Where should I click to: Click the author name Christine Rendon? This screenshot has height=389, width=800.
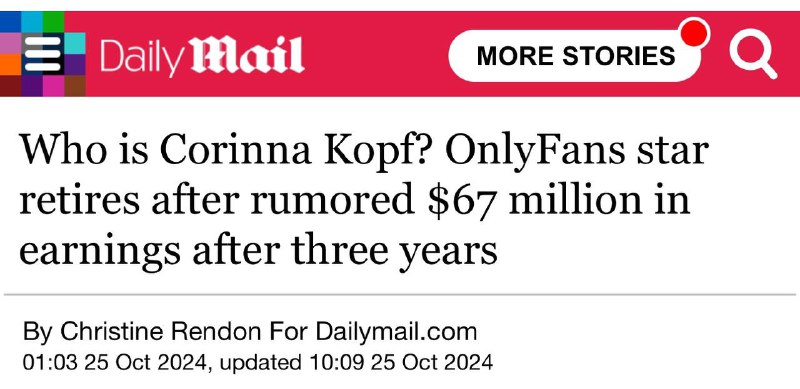pyautogui.click(x=162, y=332)
